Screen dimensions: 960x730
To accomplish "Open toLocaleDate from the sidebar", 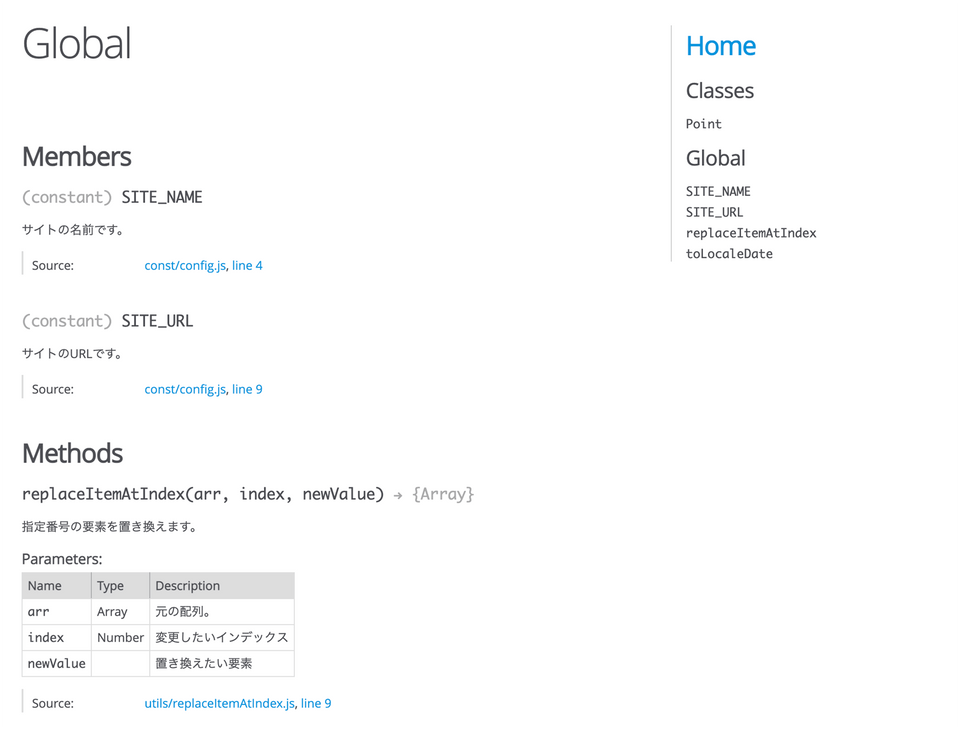I will pos(728,254).
